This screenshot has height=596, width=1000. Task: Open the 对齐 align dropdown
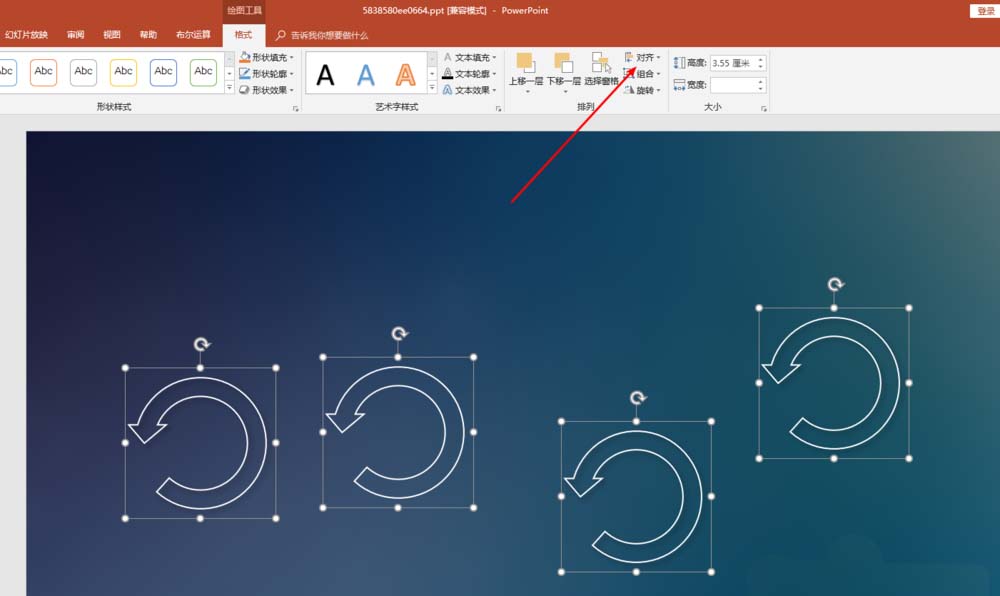642,57
